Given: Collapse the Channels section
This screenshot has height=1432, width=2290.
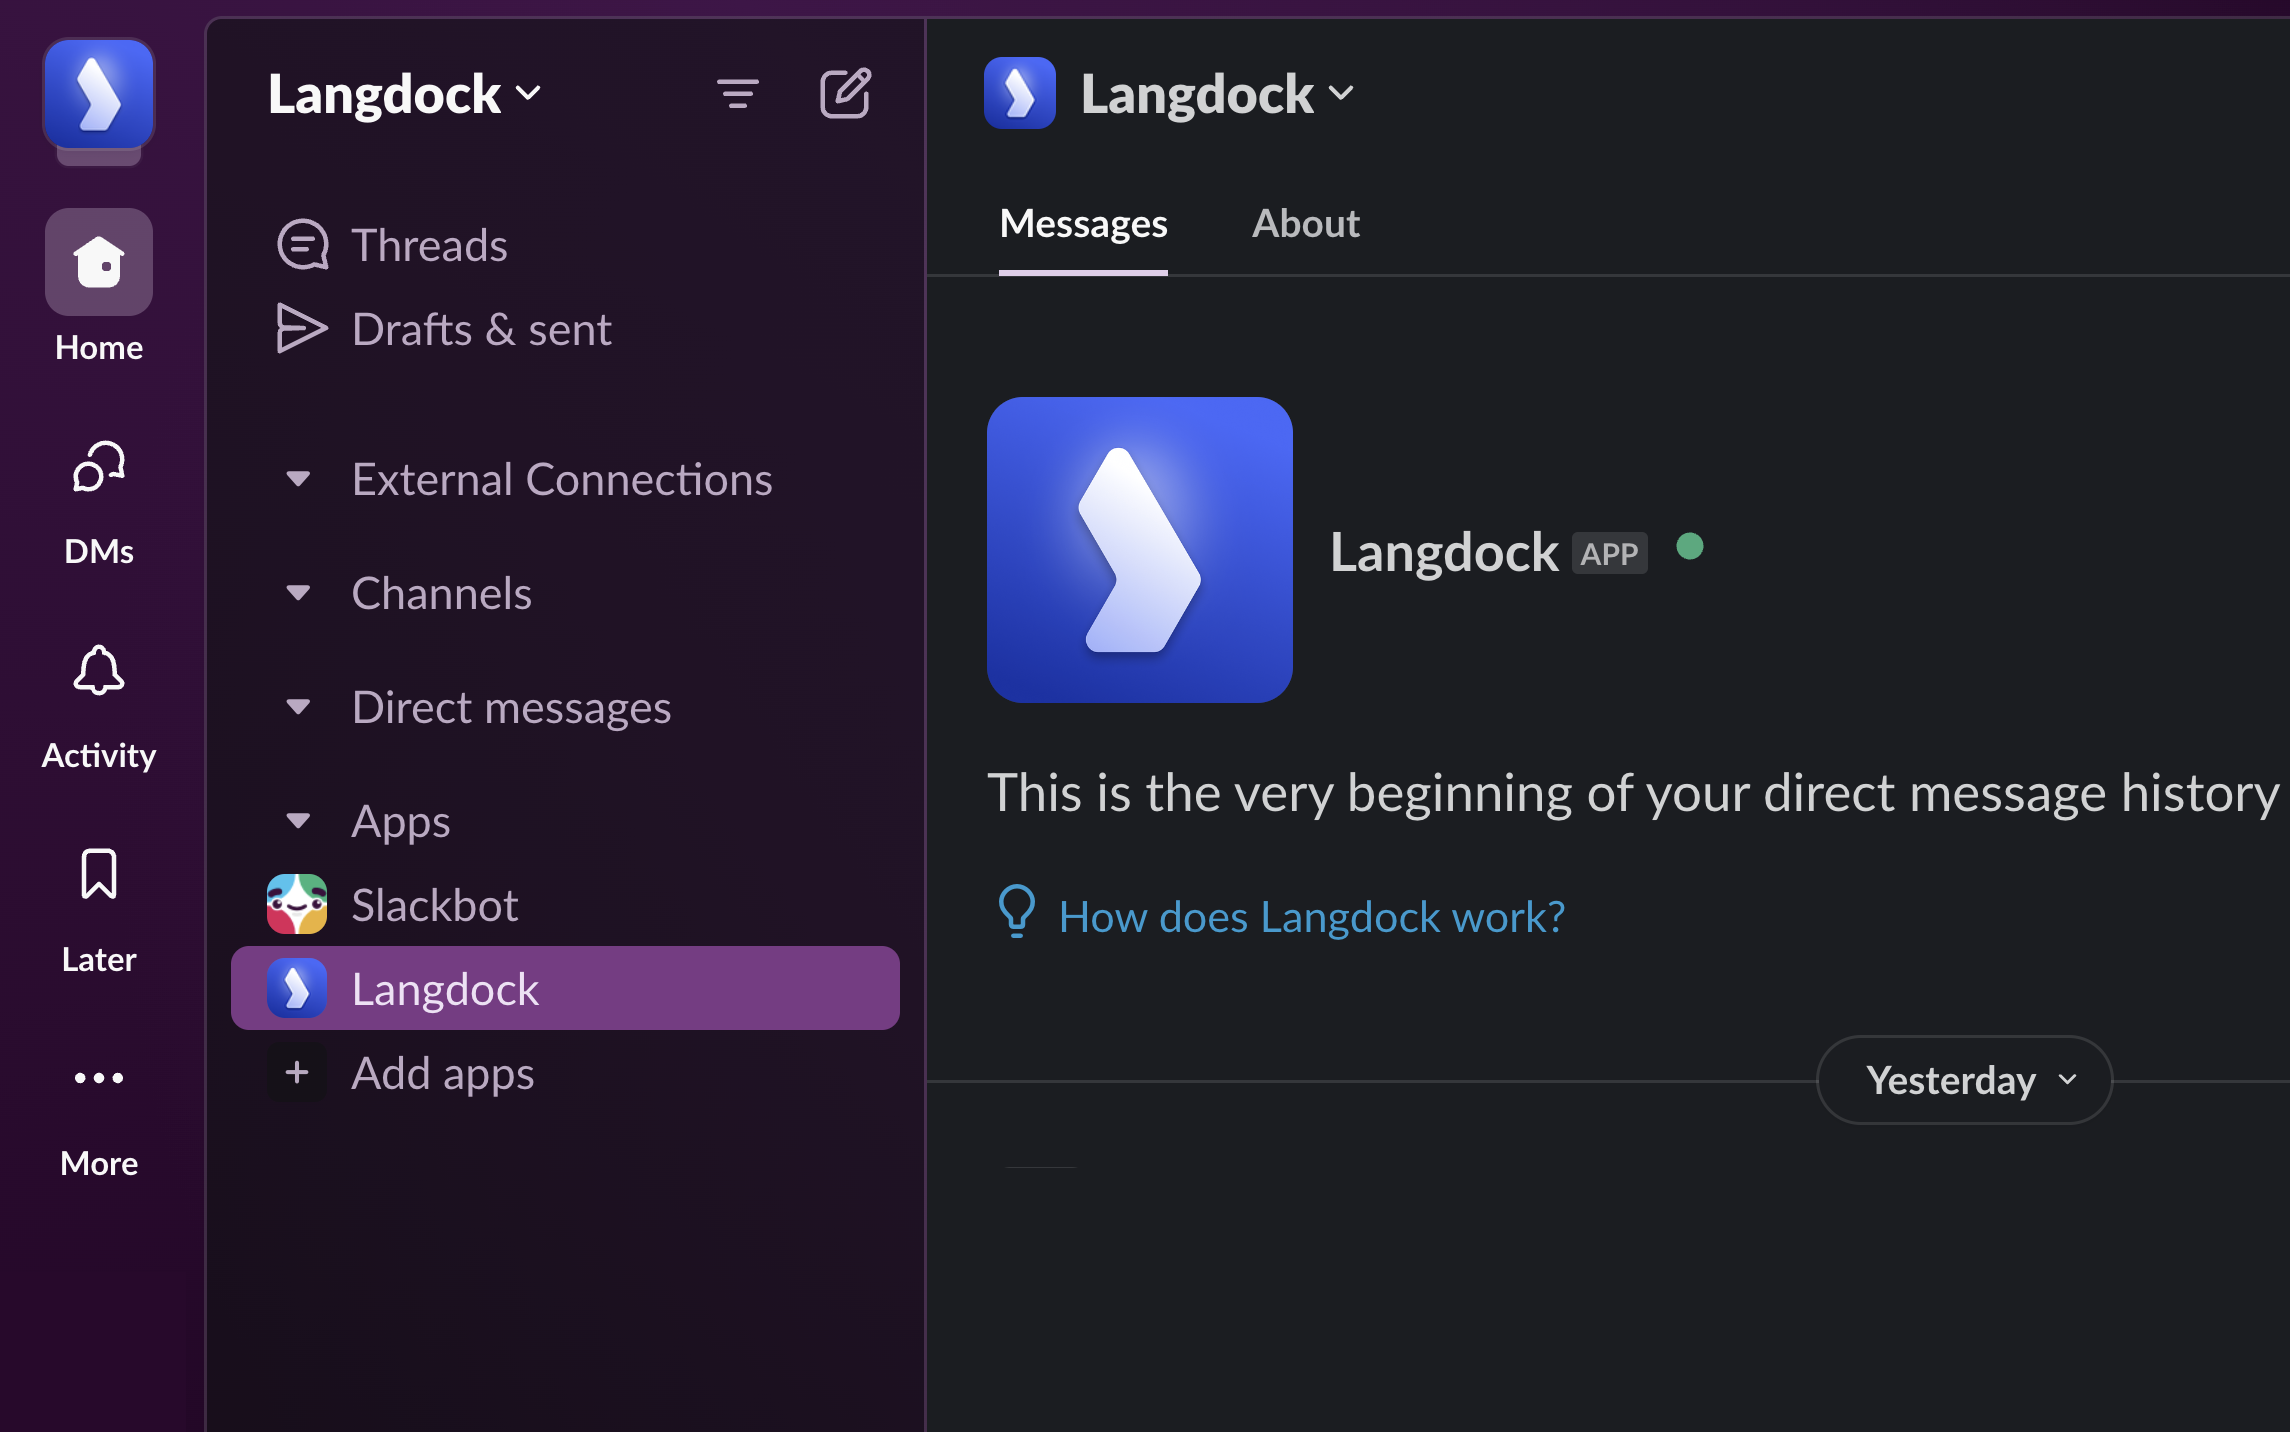Looking at the screenshot, I should pyautogui.click(x=298, y=593).
